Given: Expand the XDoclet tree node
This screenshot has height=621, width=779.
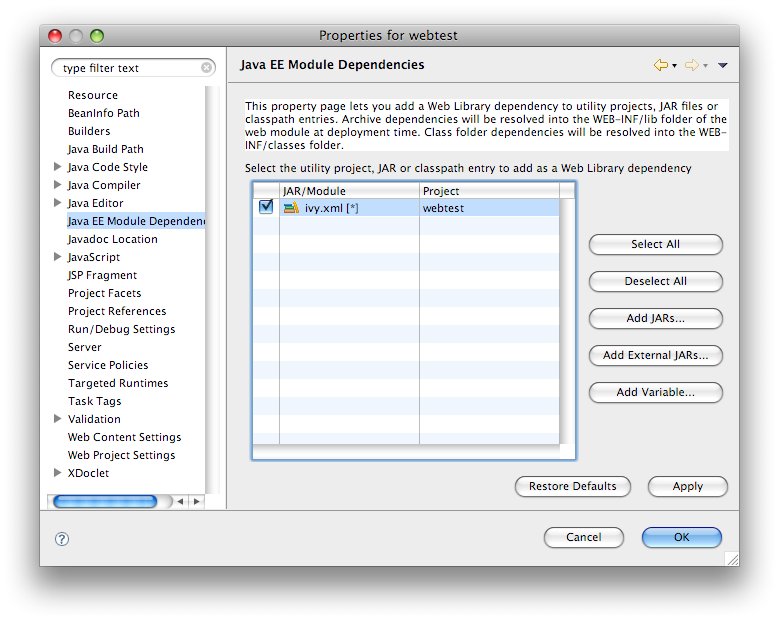Looking at the screenshot, I should click(57, 473).
